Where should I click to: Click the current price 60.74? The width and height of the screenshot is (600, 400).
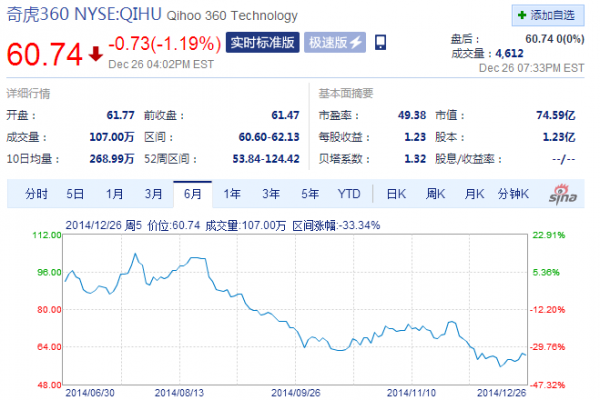click(44, 54)
